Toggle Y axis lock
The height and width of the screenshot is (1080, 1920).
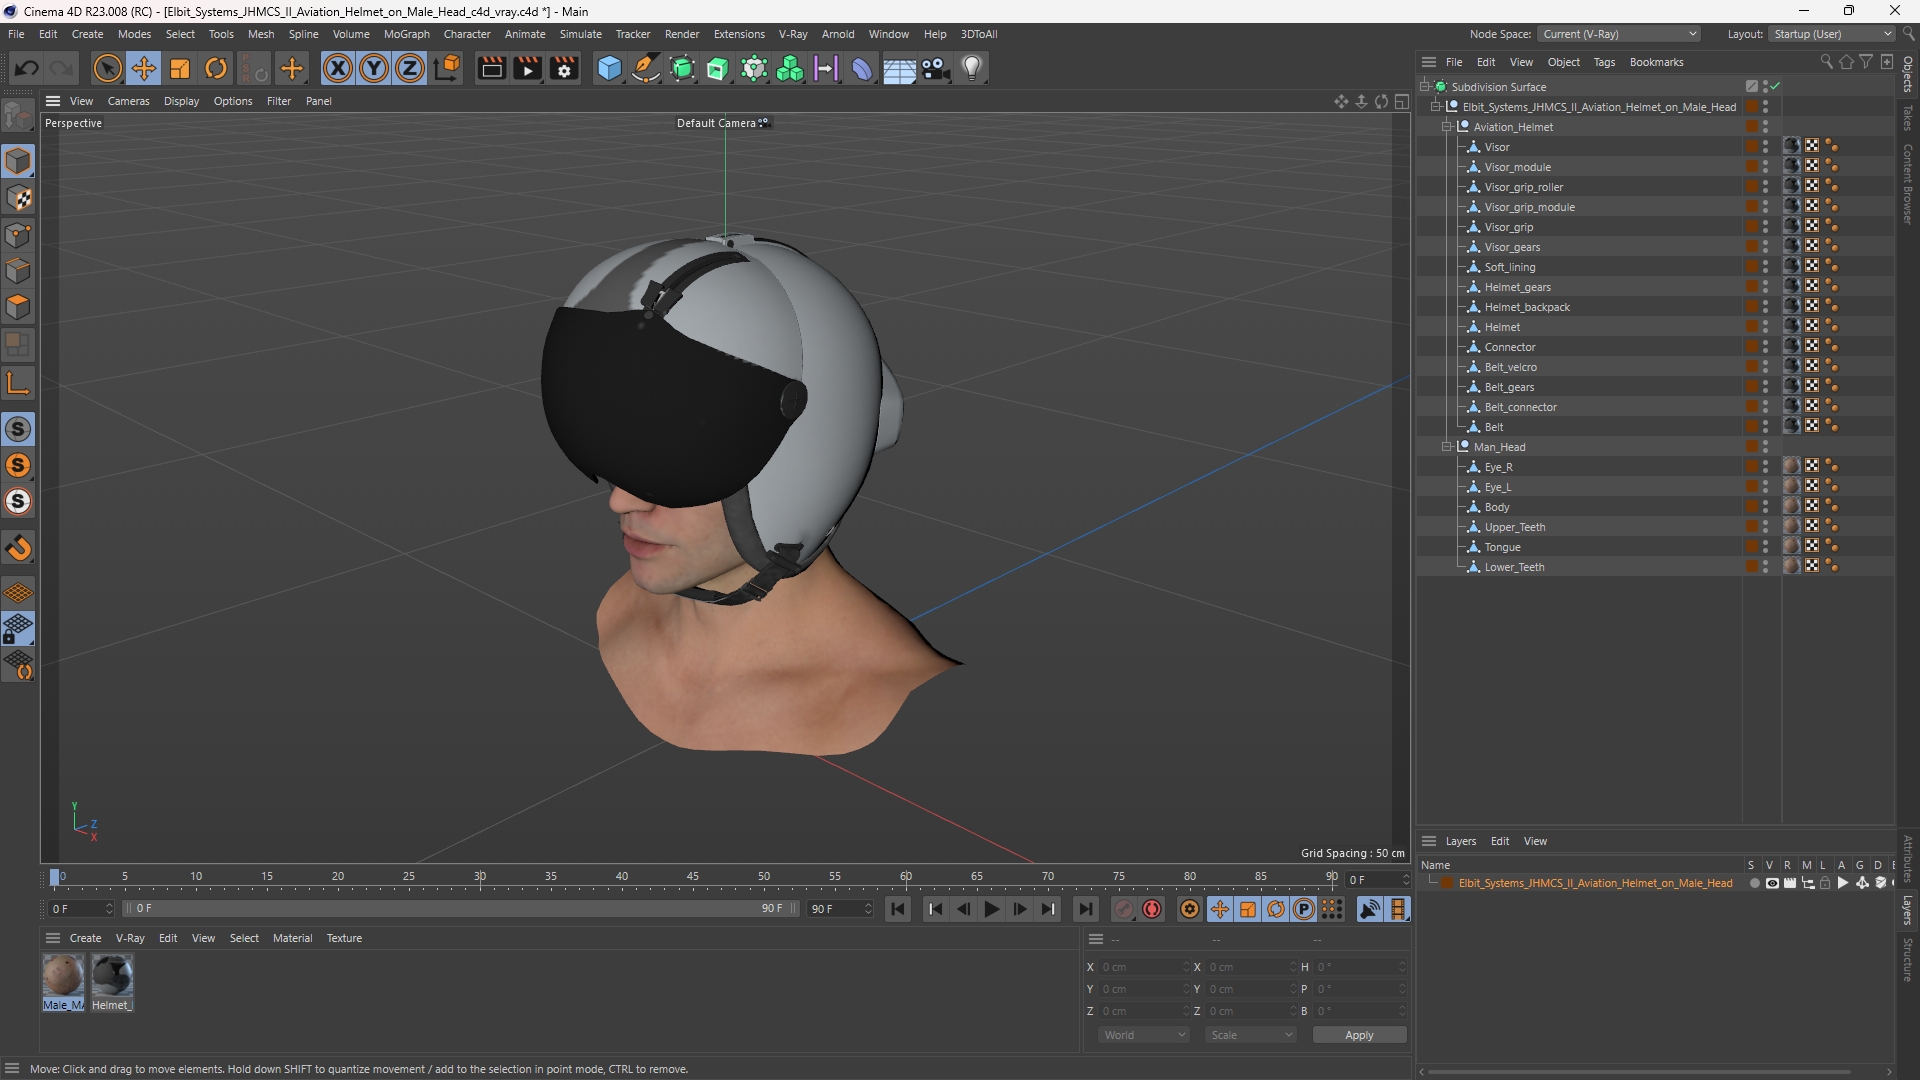(374, 68)
